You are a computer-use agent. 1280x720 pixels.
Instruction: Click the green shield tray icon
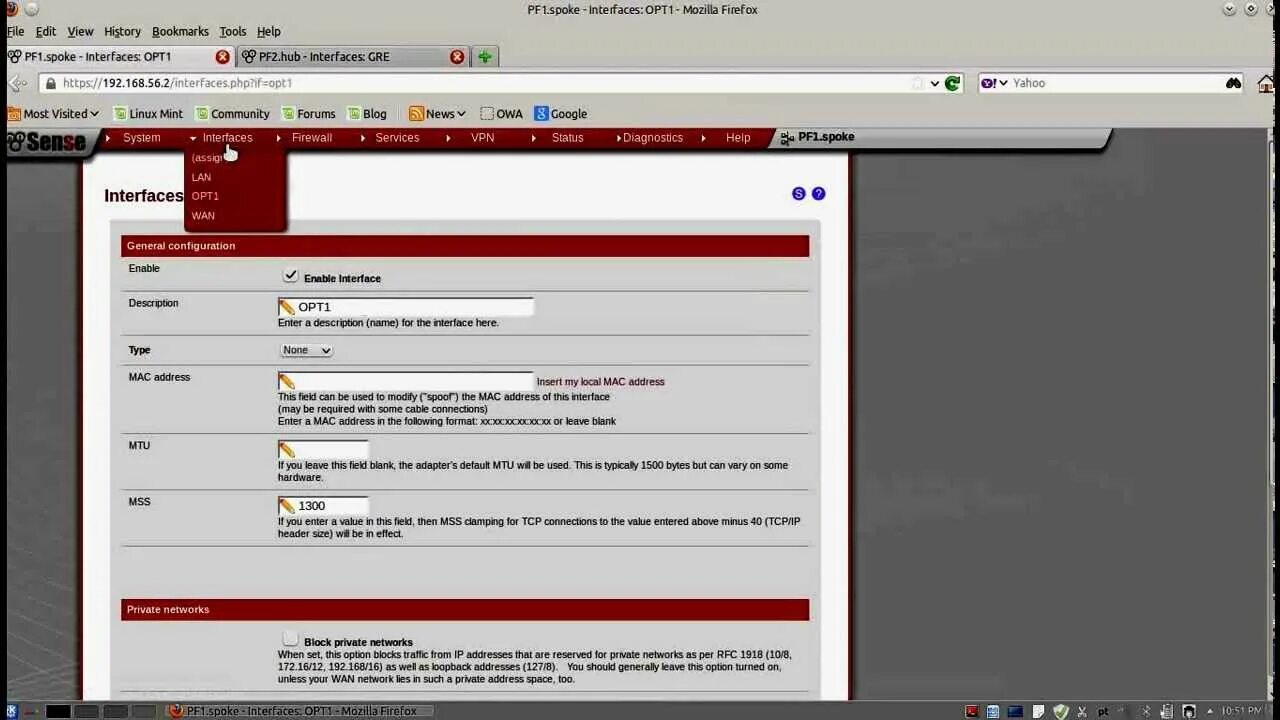1061,712
